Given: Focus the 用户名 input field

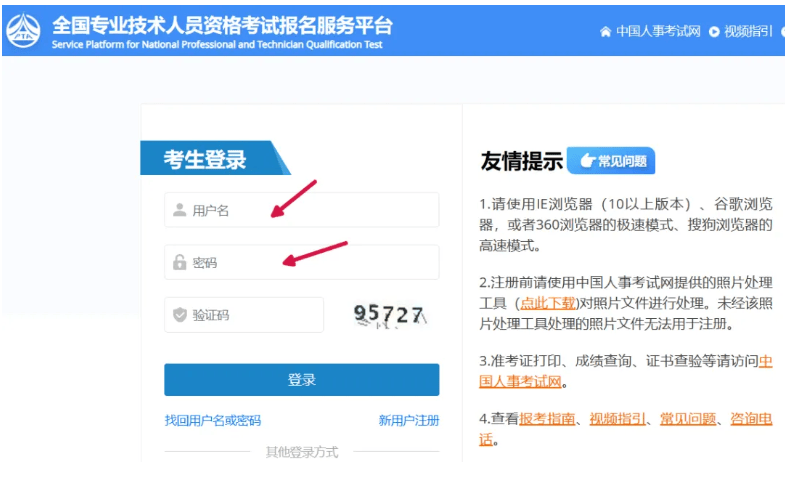Looking at the screenshot, I should click(x=301, y=210).
